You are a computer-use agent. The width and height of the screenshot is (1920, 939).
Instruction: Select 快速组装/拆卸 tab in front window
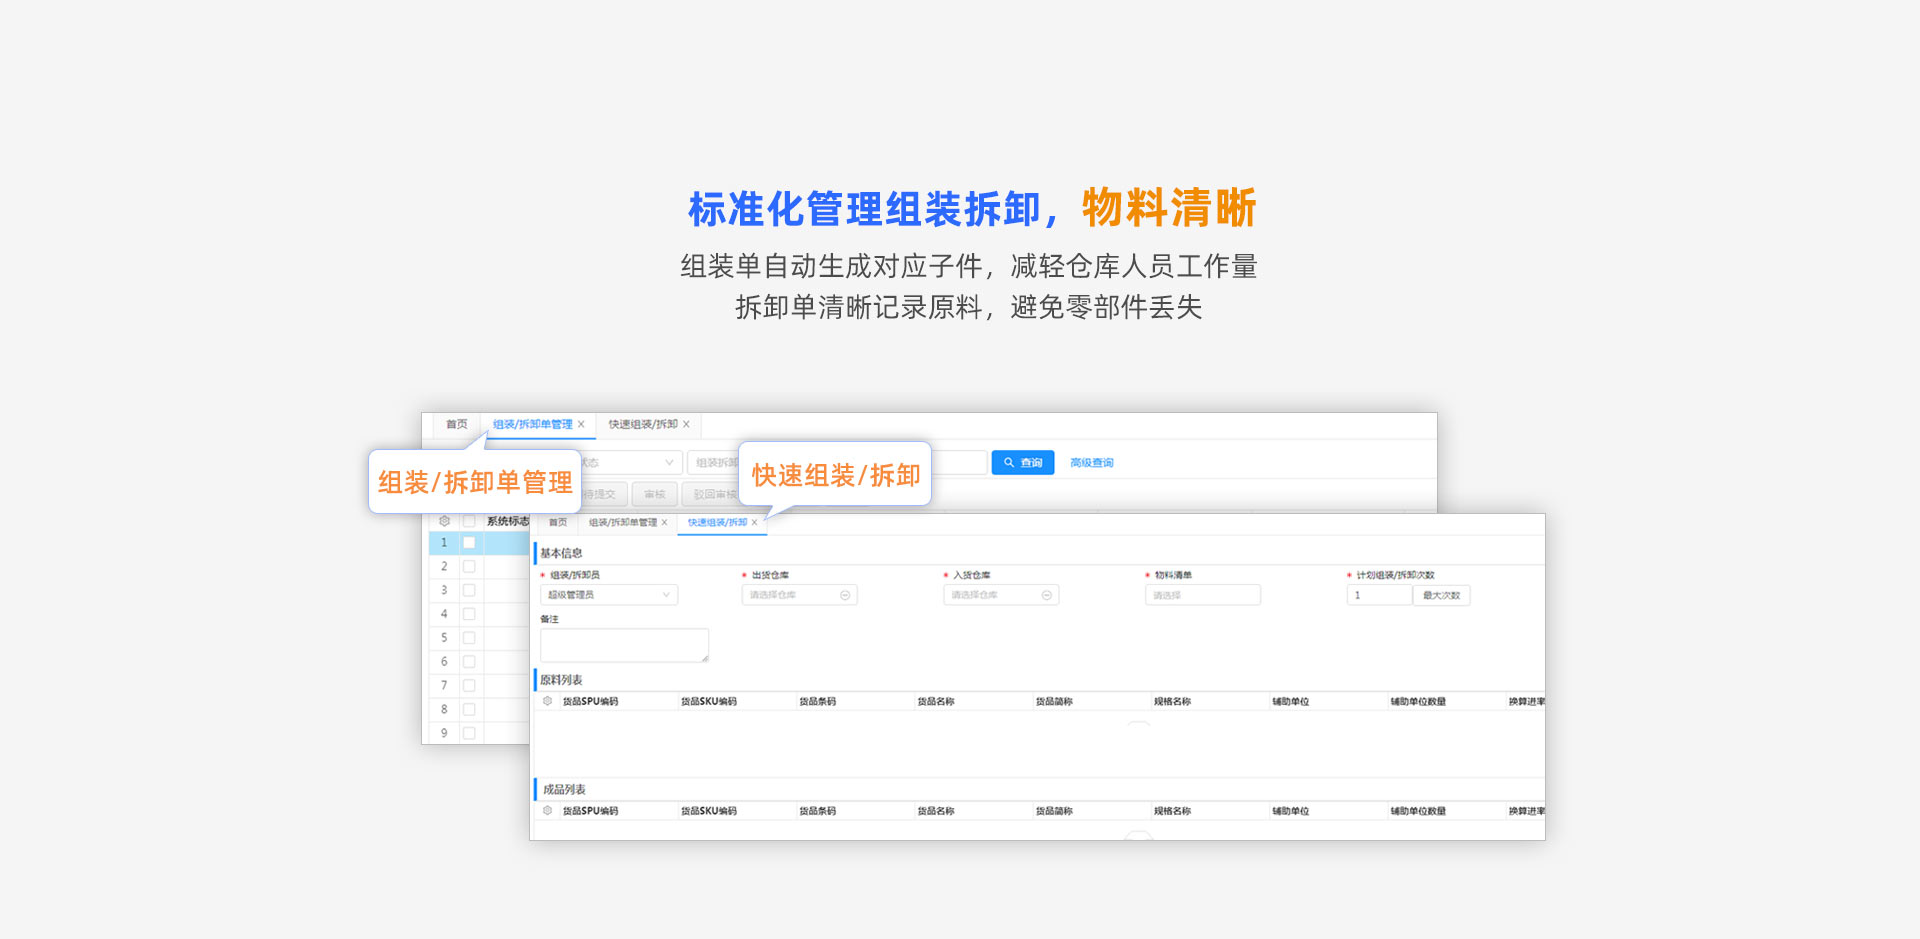[x=717, y=522]
